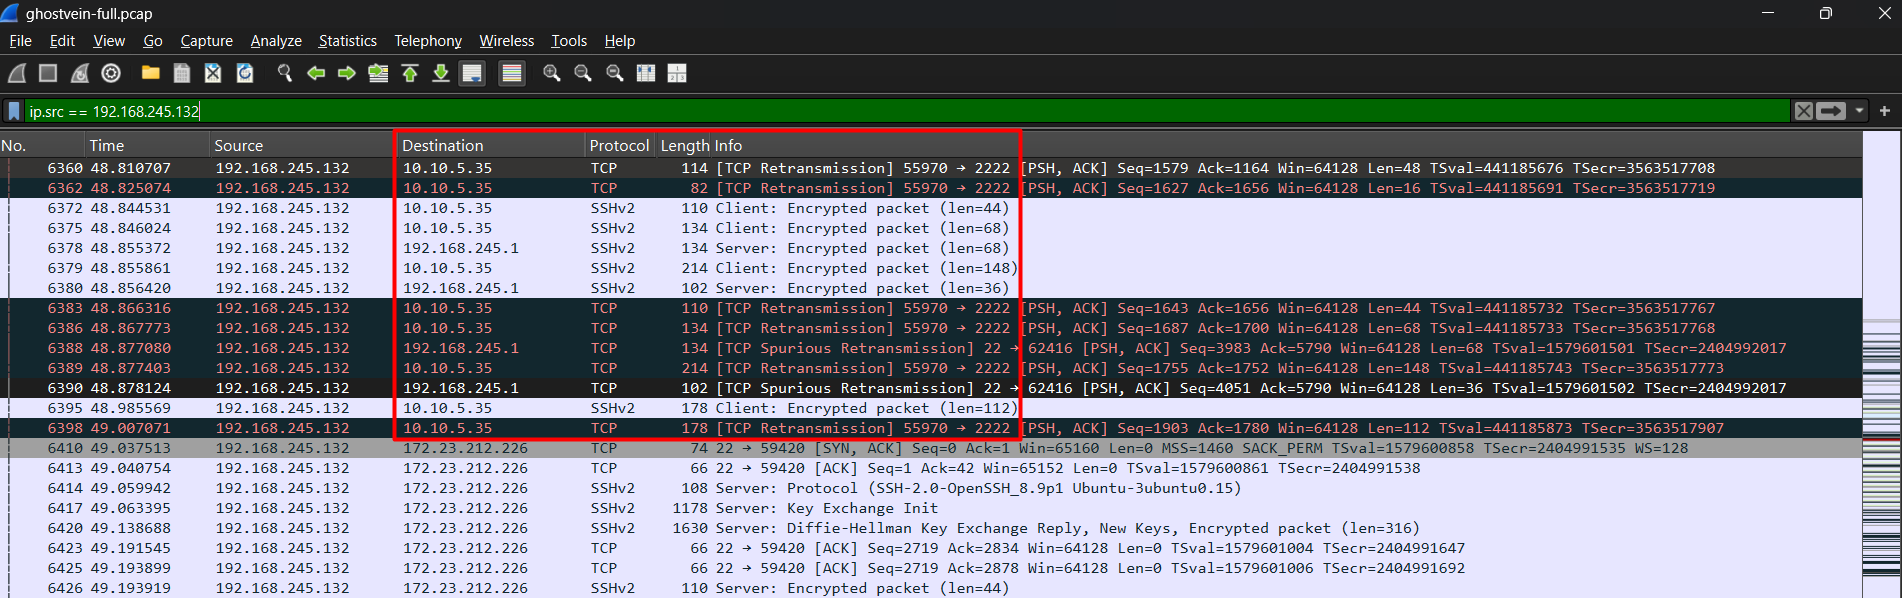Screen dimensions: 1902x598
Task: Open a capture file via folder icon
Action: pos(151,73)
